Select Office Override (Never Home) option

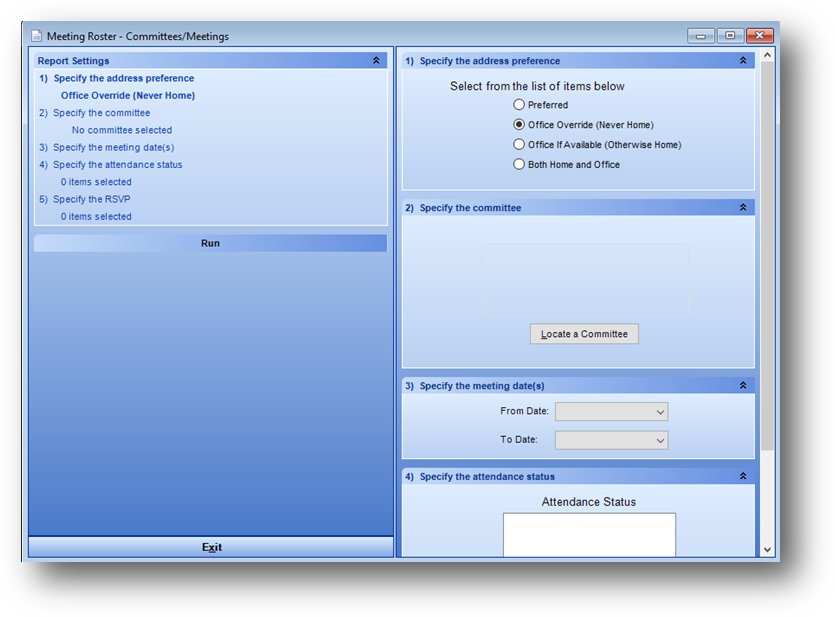(x=519, y=125)
